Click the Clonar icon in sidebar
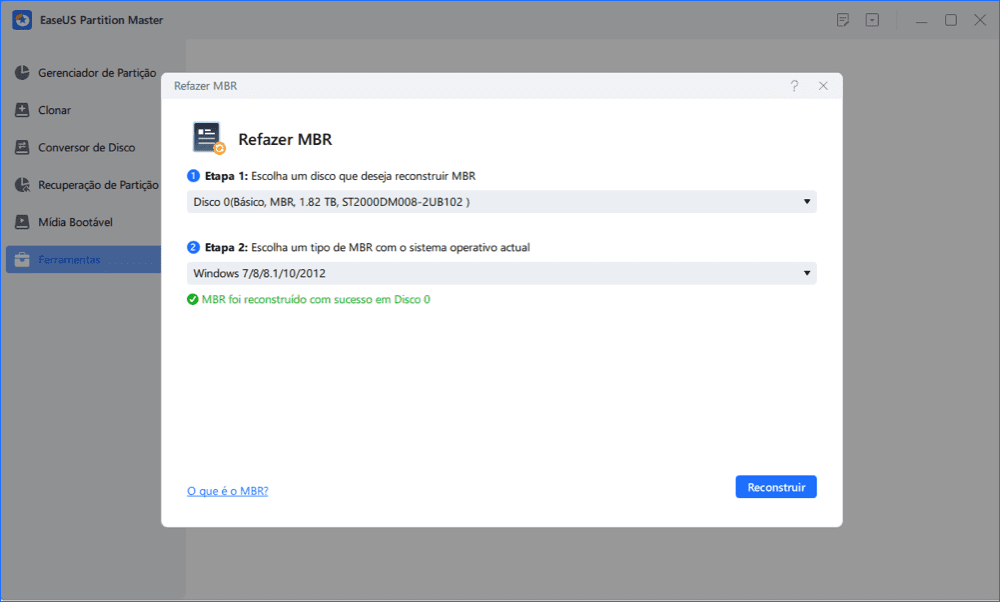 tap(22, 110)
